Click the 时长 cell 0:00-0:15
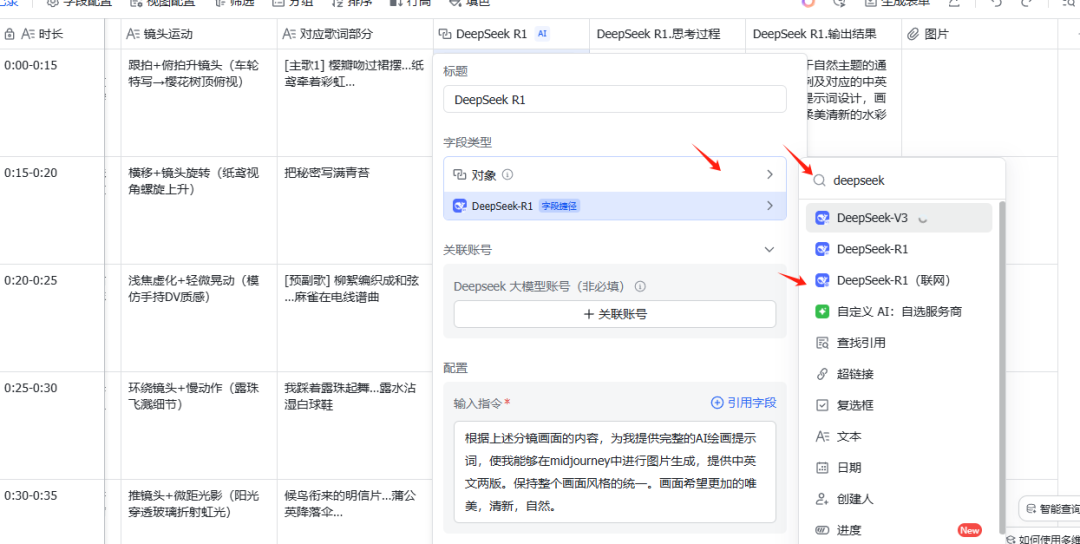The width and height of the screenshot is (1080, 544). coord(52,103)
